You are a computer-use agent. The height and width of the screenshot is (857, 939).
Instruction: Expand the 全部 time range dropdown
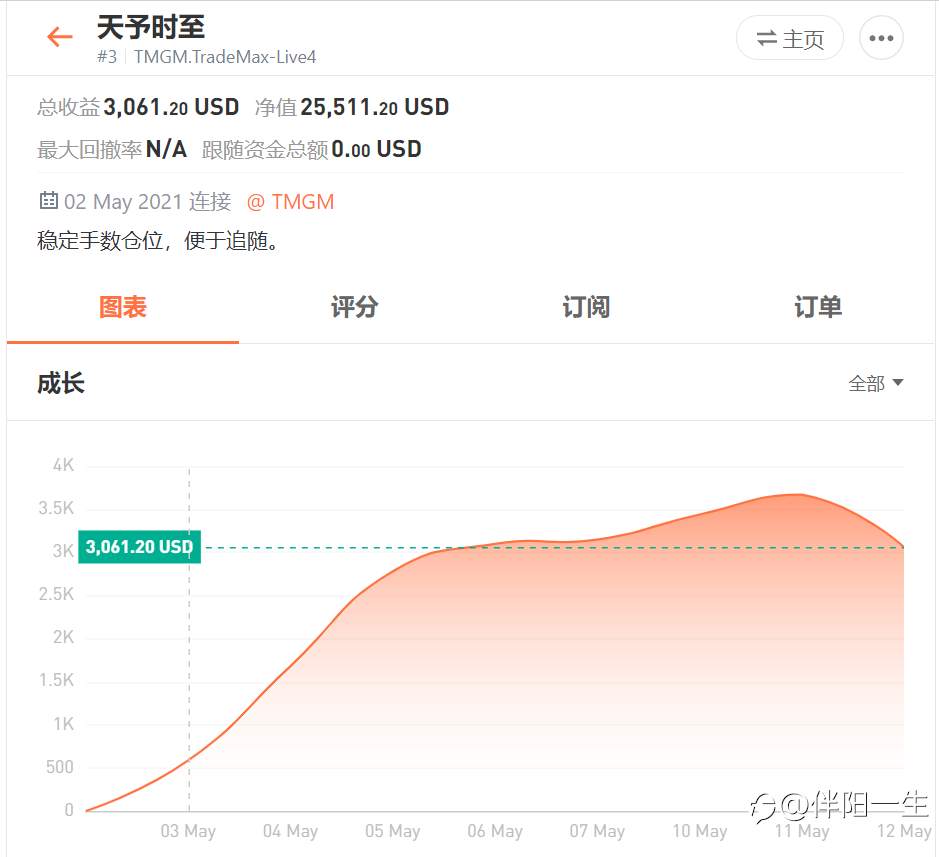pyautogui.click(x=876, y=383)
